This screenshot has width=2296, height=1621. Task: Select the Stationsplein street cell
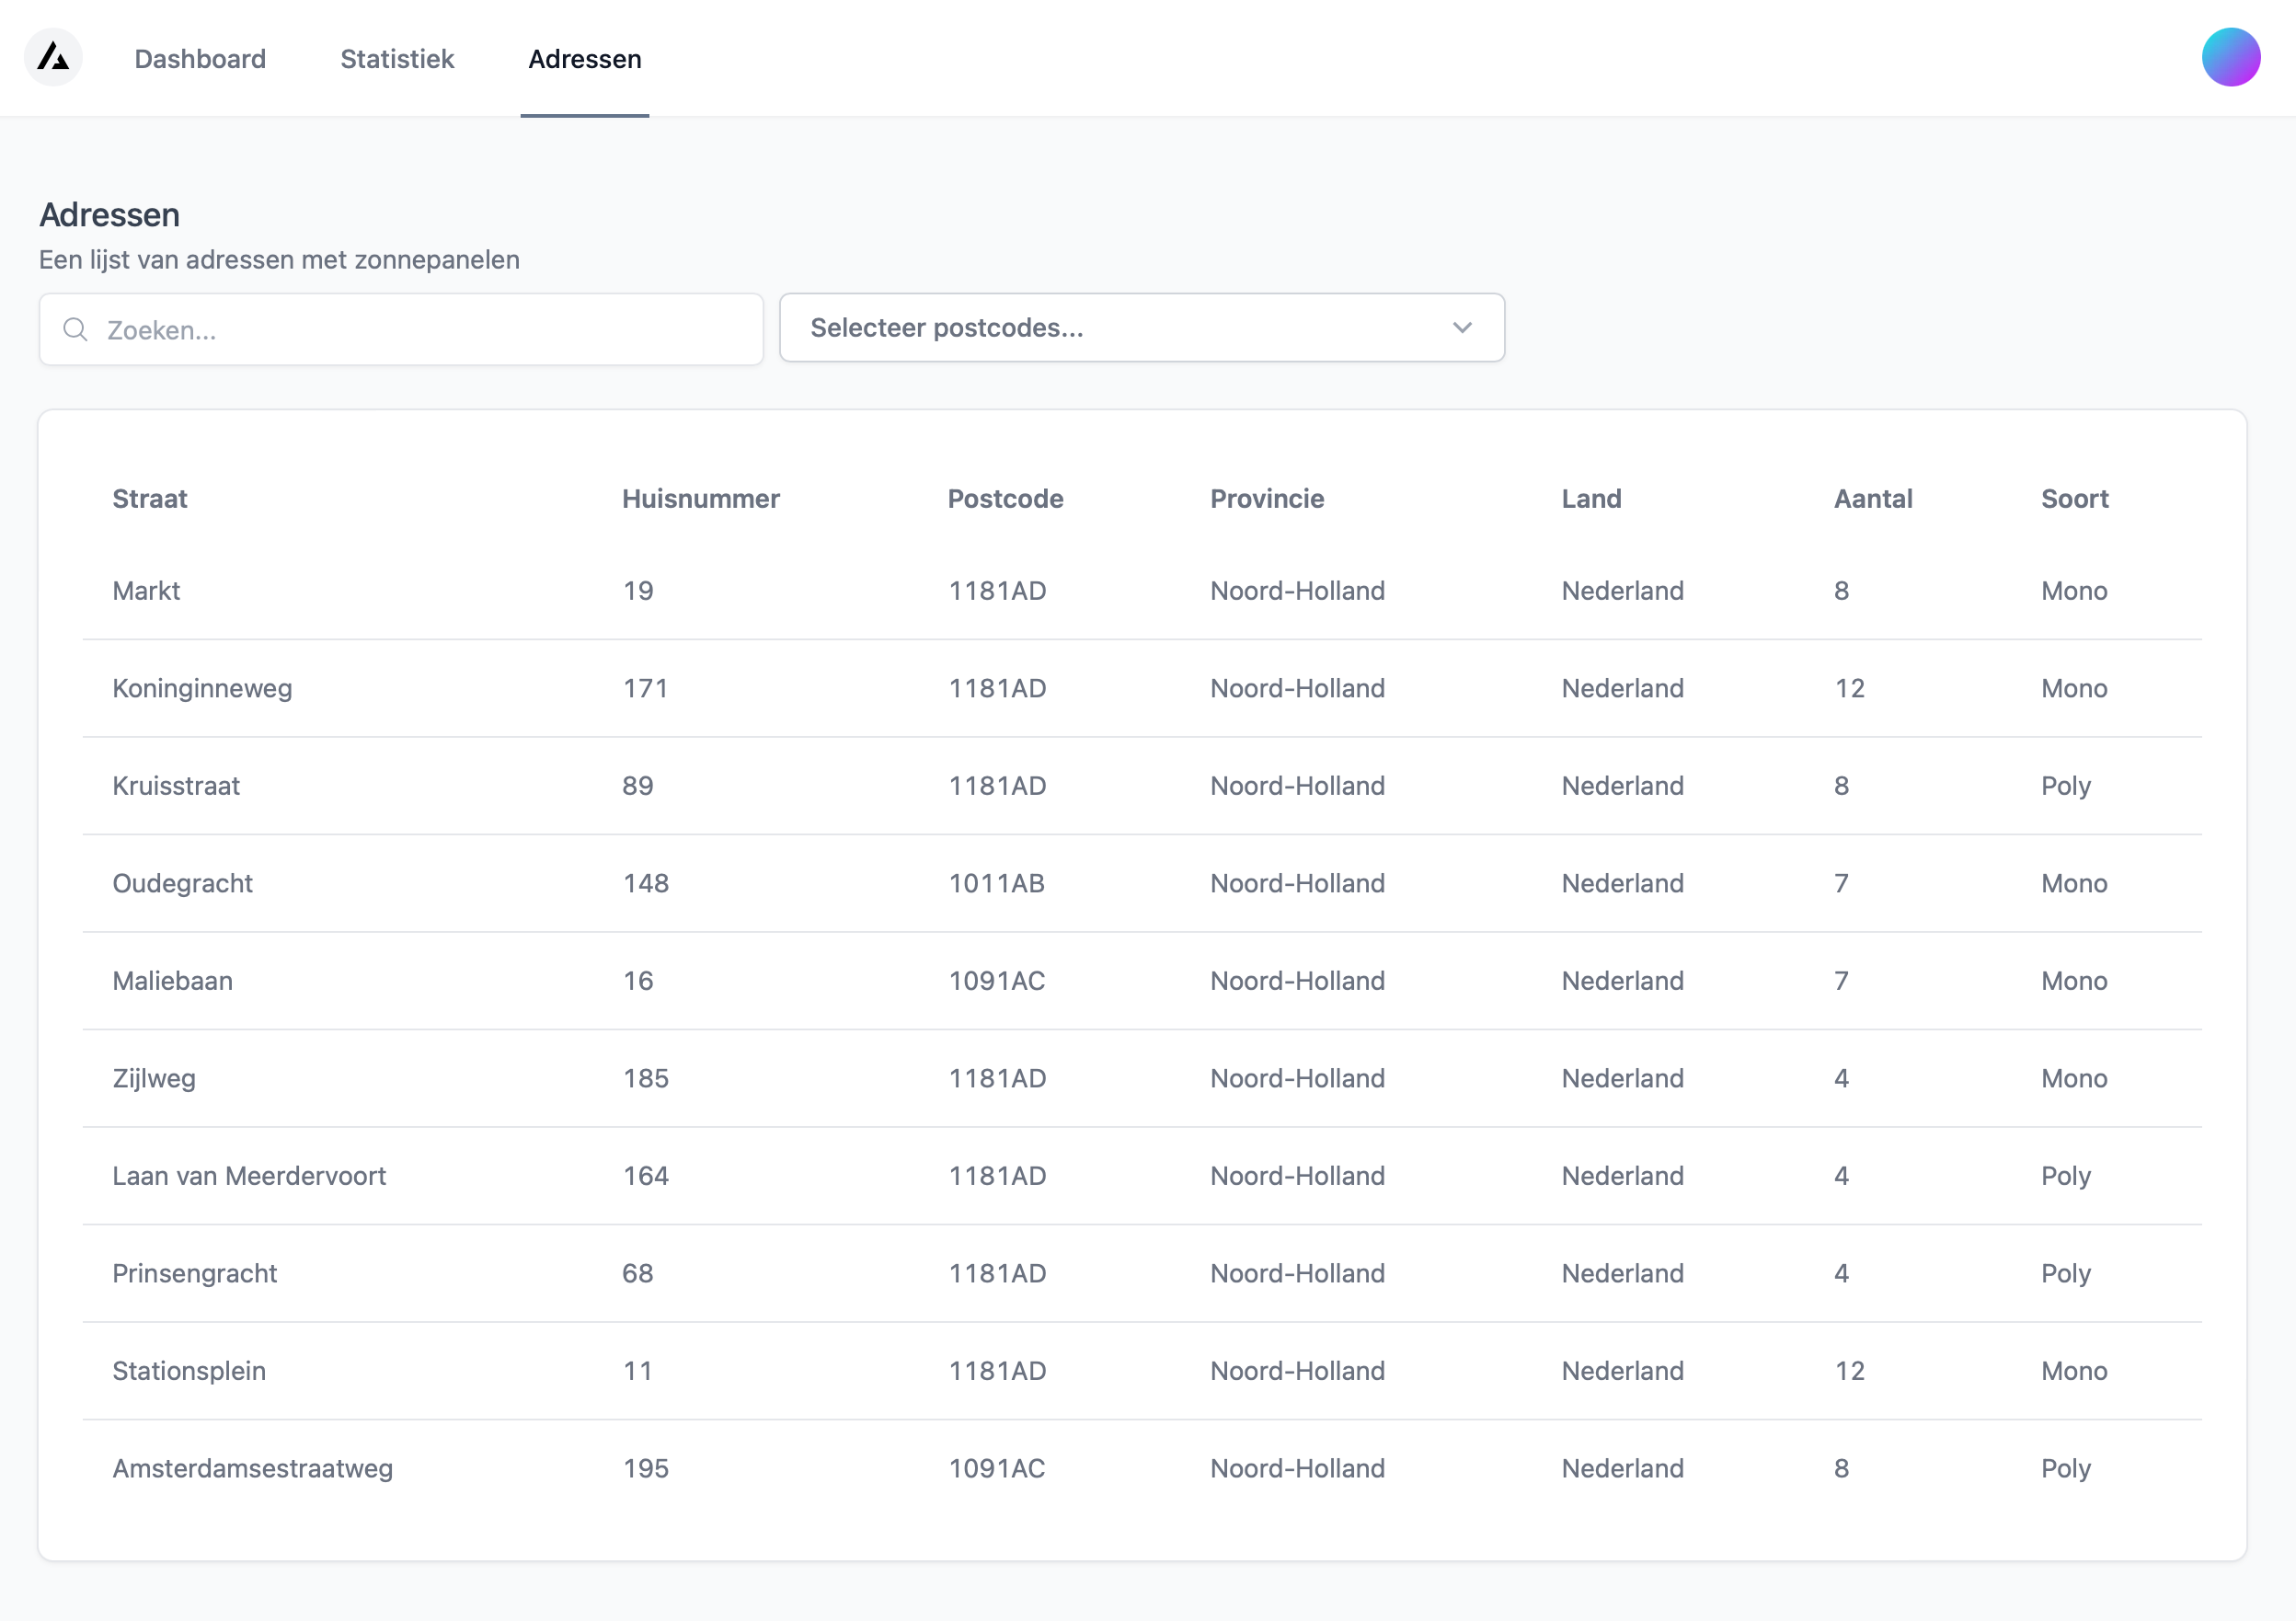click(189, 1371)
